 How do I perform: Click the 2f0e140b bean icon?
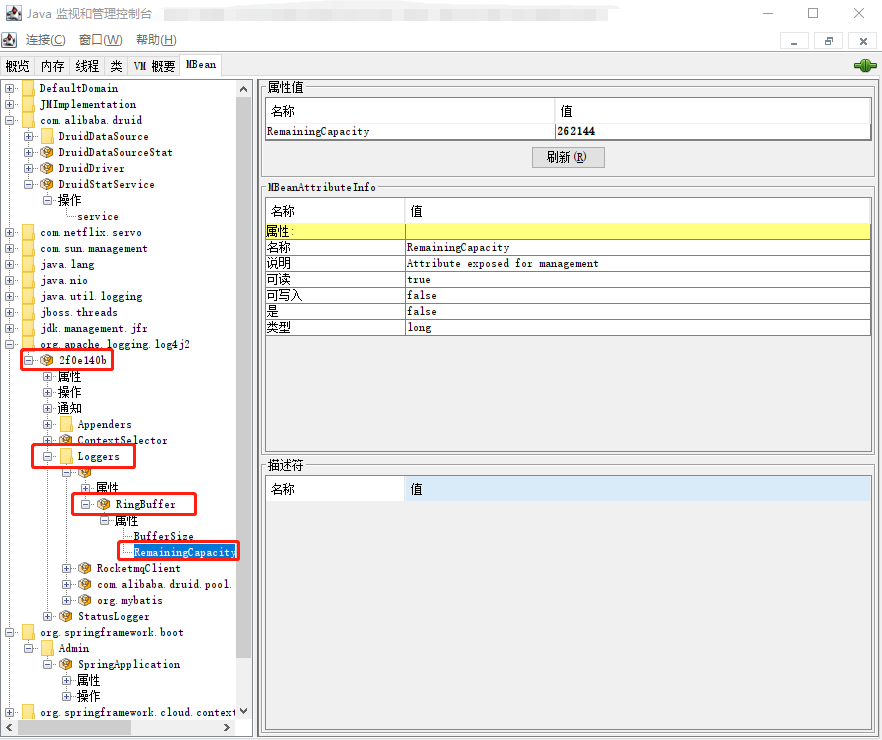47,360
